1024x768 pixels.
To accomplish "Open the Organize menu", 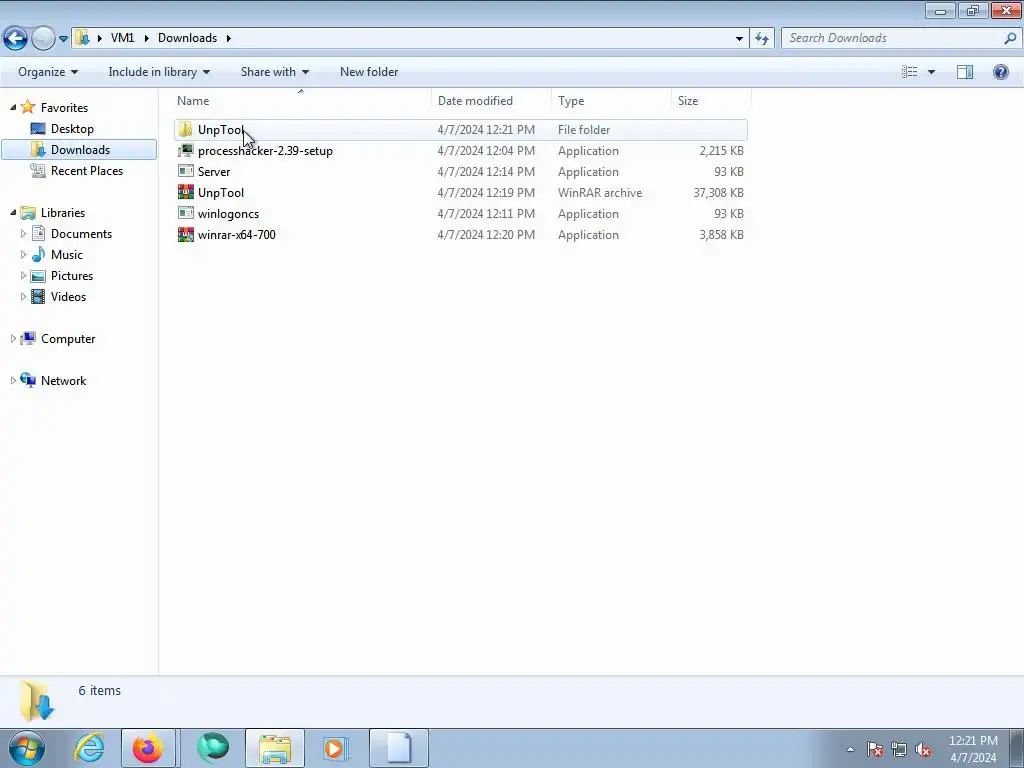I will click(x=48, y=72).
